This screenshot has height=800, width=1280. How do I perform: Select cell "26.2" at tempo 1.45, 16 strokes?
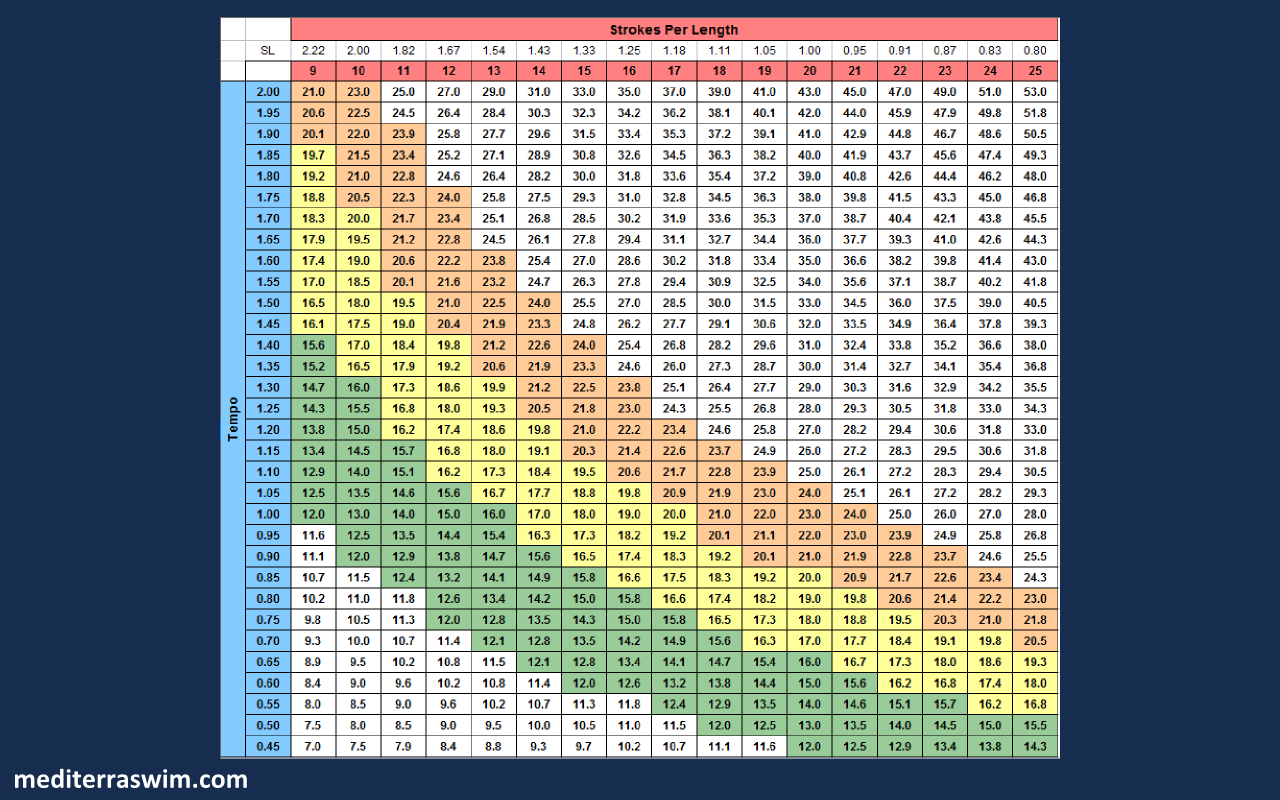point(629,324)
